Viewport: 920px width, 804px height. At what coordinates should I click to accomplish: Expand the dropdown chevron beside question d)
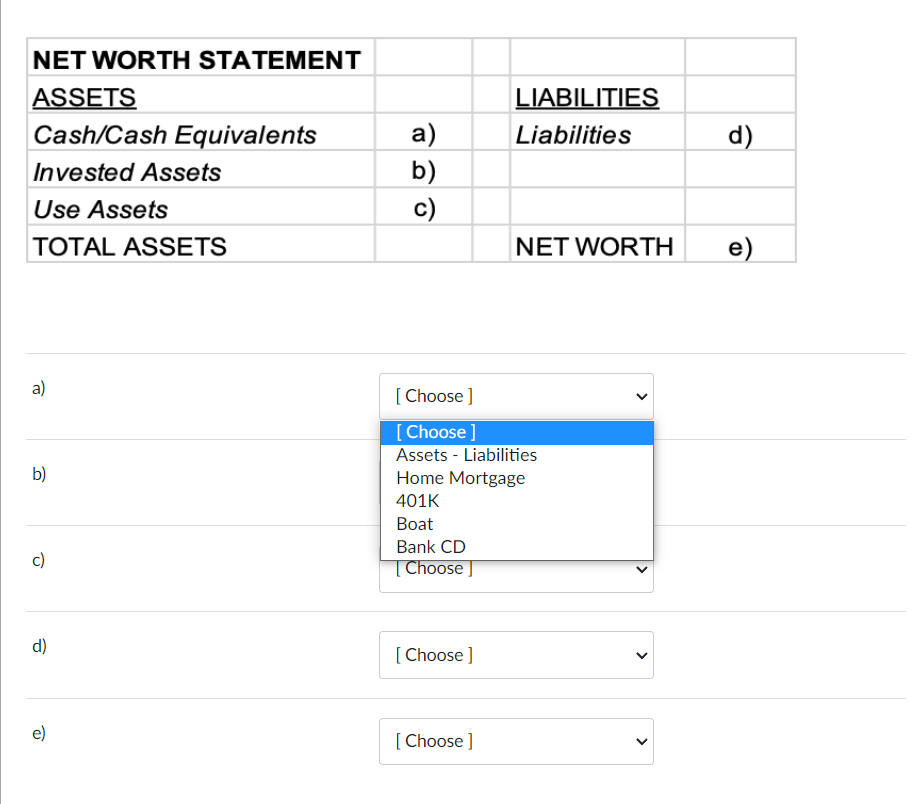641,655
